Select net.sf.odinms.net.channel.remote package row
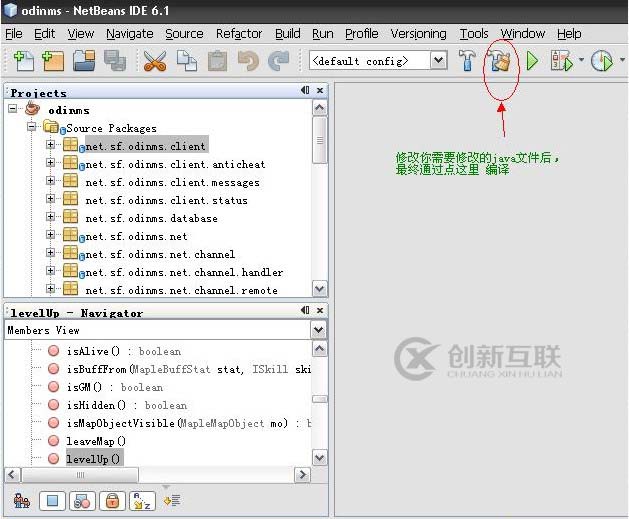Screen dimensions: 629x519 pos(181,290)
